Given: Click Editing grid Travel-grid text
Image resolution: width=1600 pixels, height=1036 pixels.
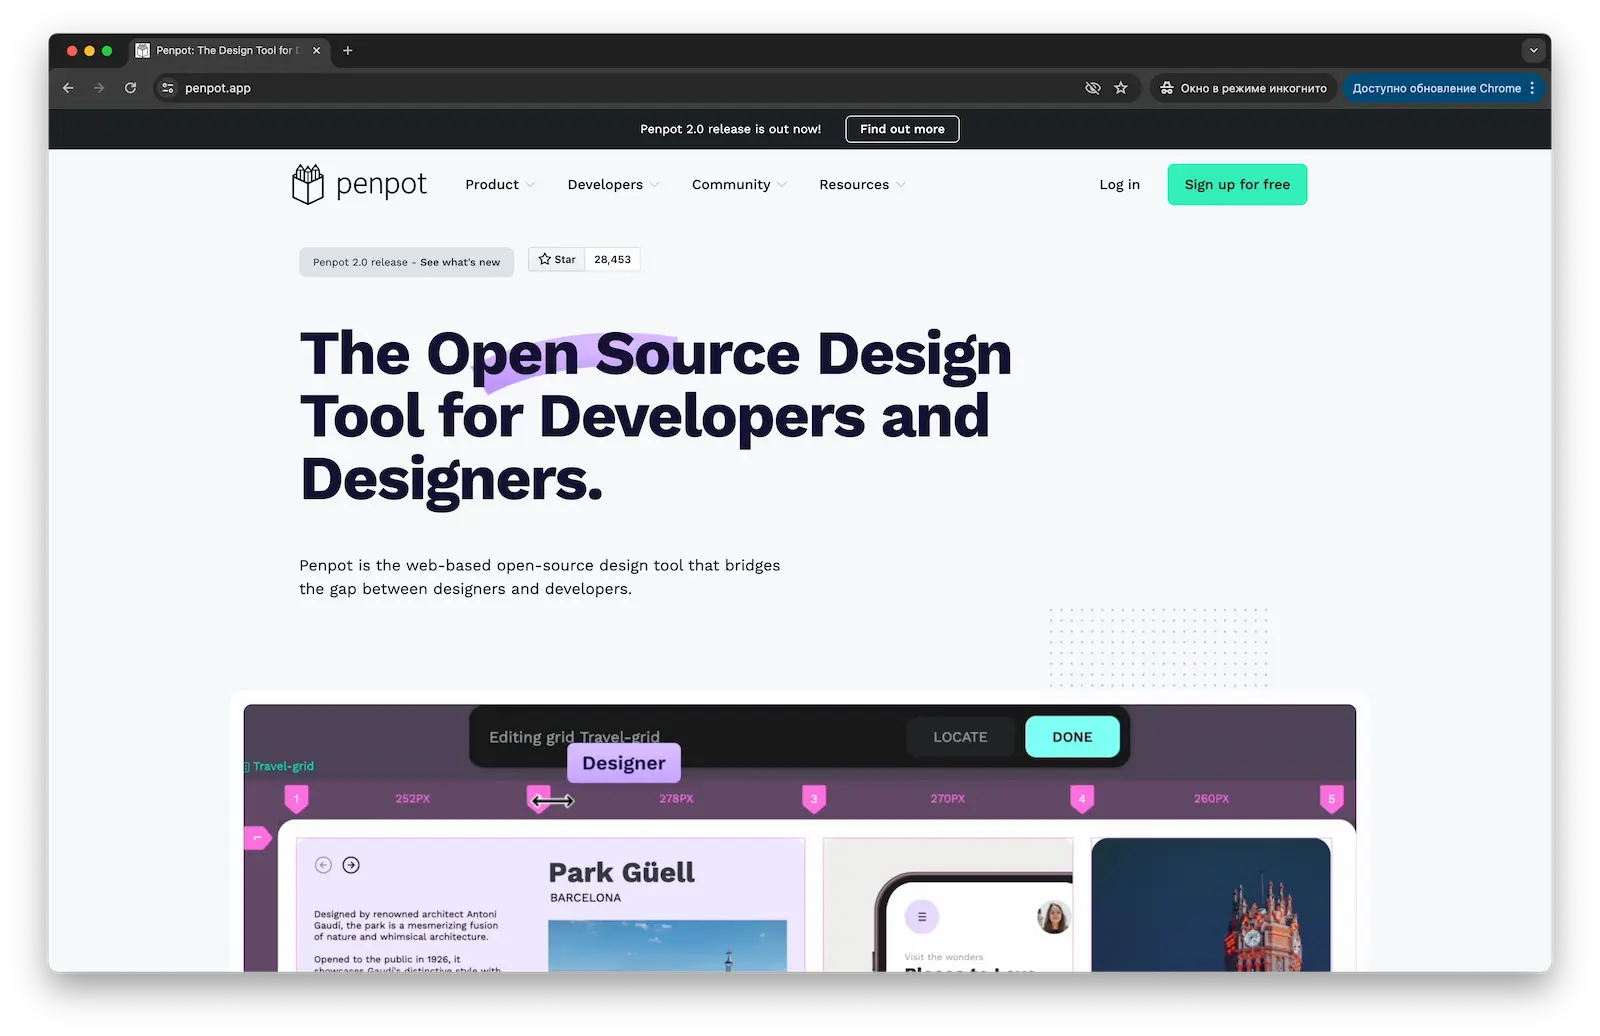Looking at the screenshot, I should pos(574,737).
